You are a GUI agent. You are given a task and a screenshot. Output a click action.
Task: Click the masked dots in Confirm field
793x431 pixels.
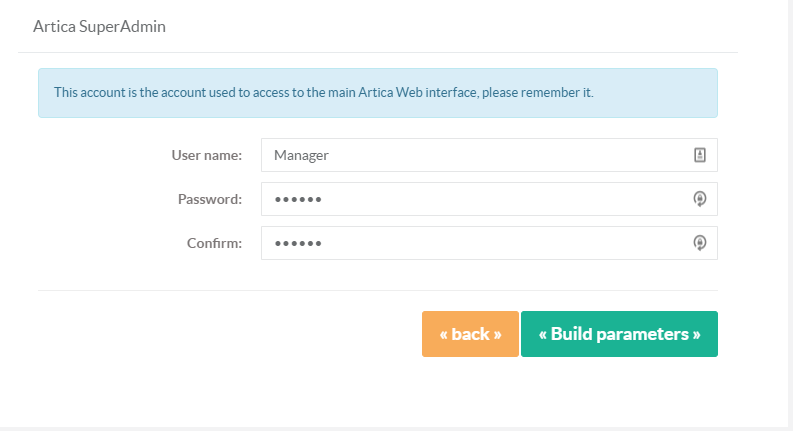coord(298,243)
